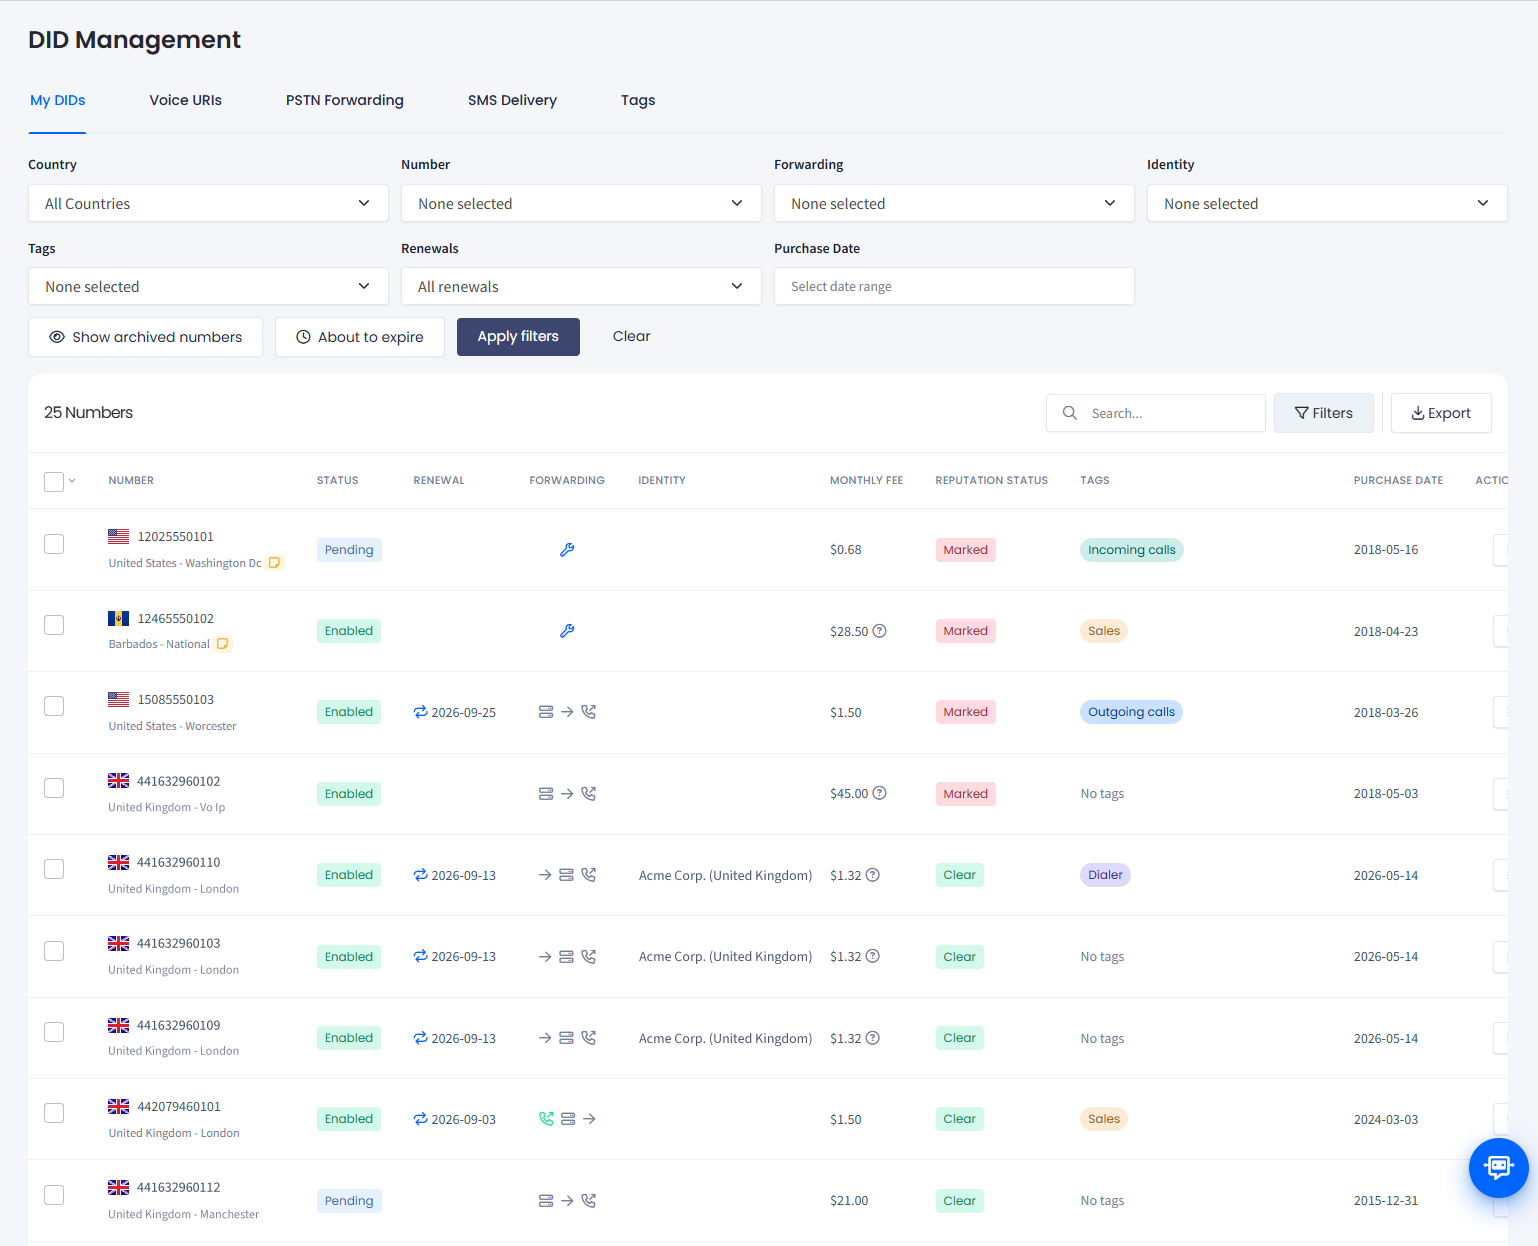Click renewal icon for 15085550103
Image resolution: width=1538 pixels, height=1246 pixels.
coord(421,712)
